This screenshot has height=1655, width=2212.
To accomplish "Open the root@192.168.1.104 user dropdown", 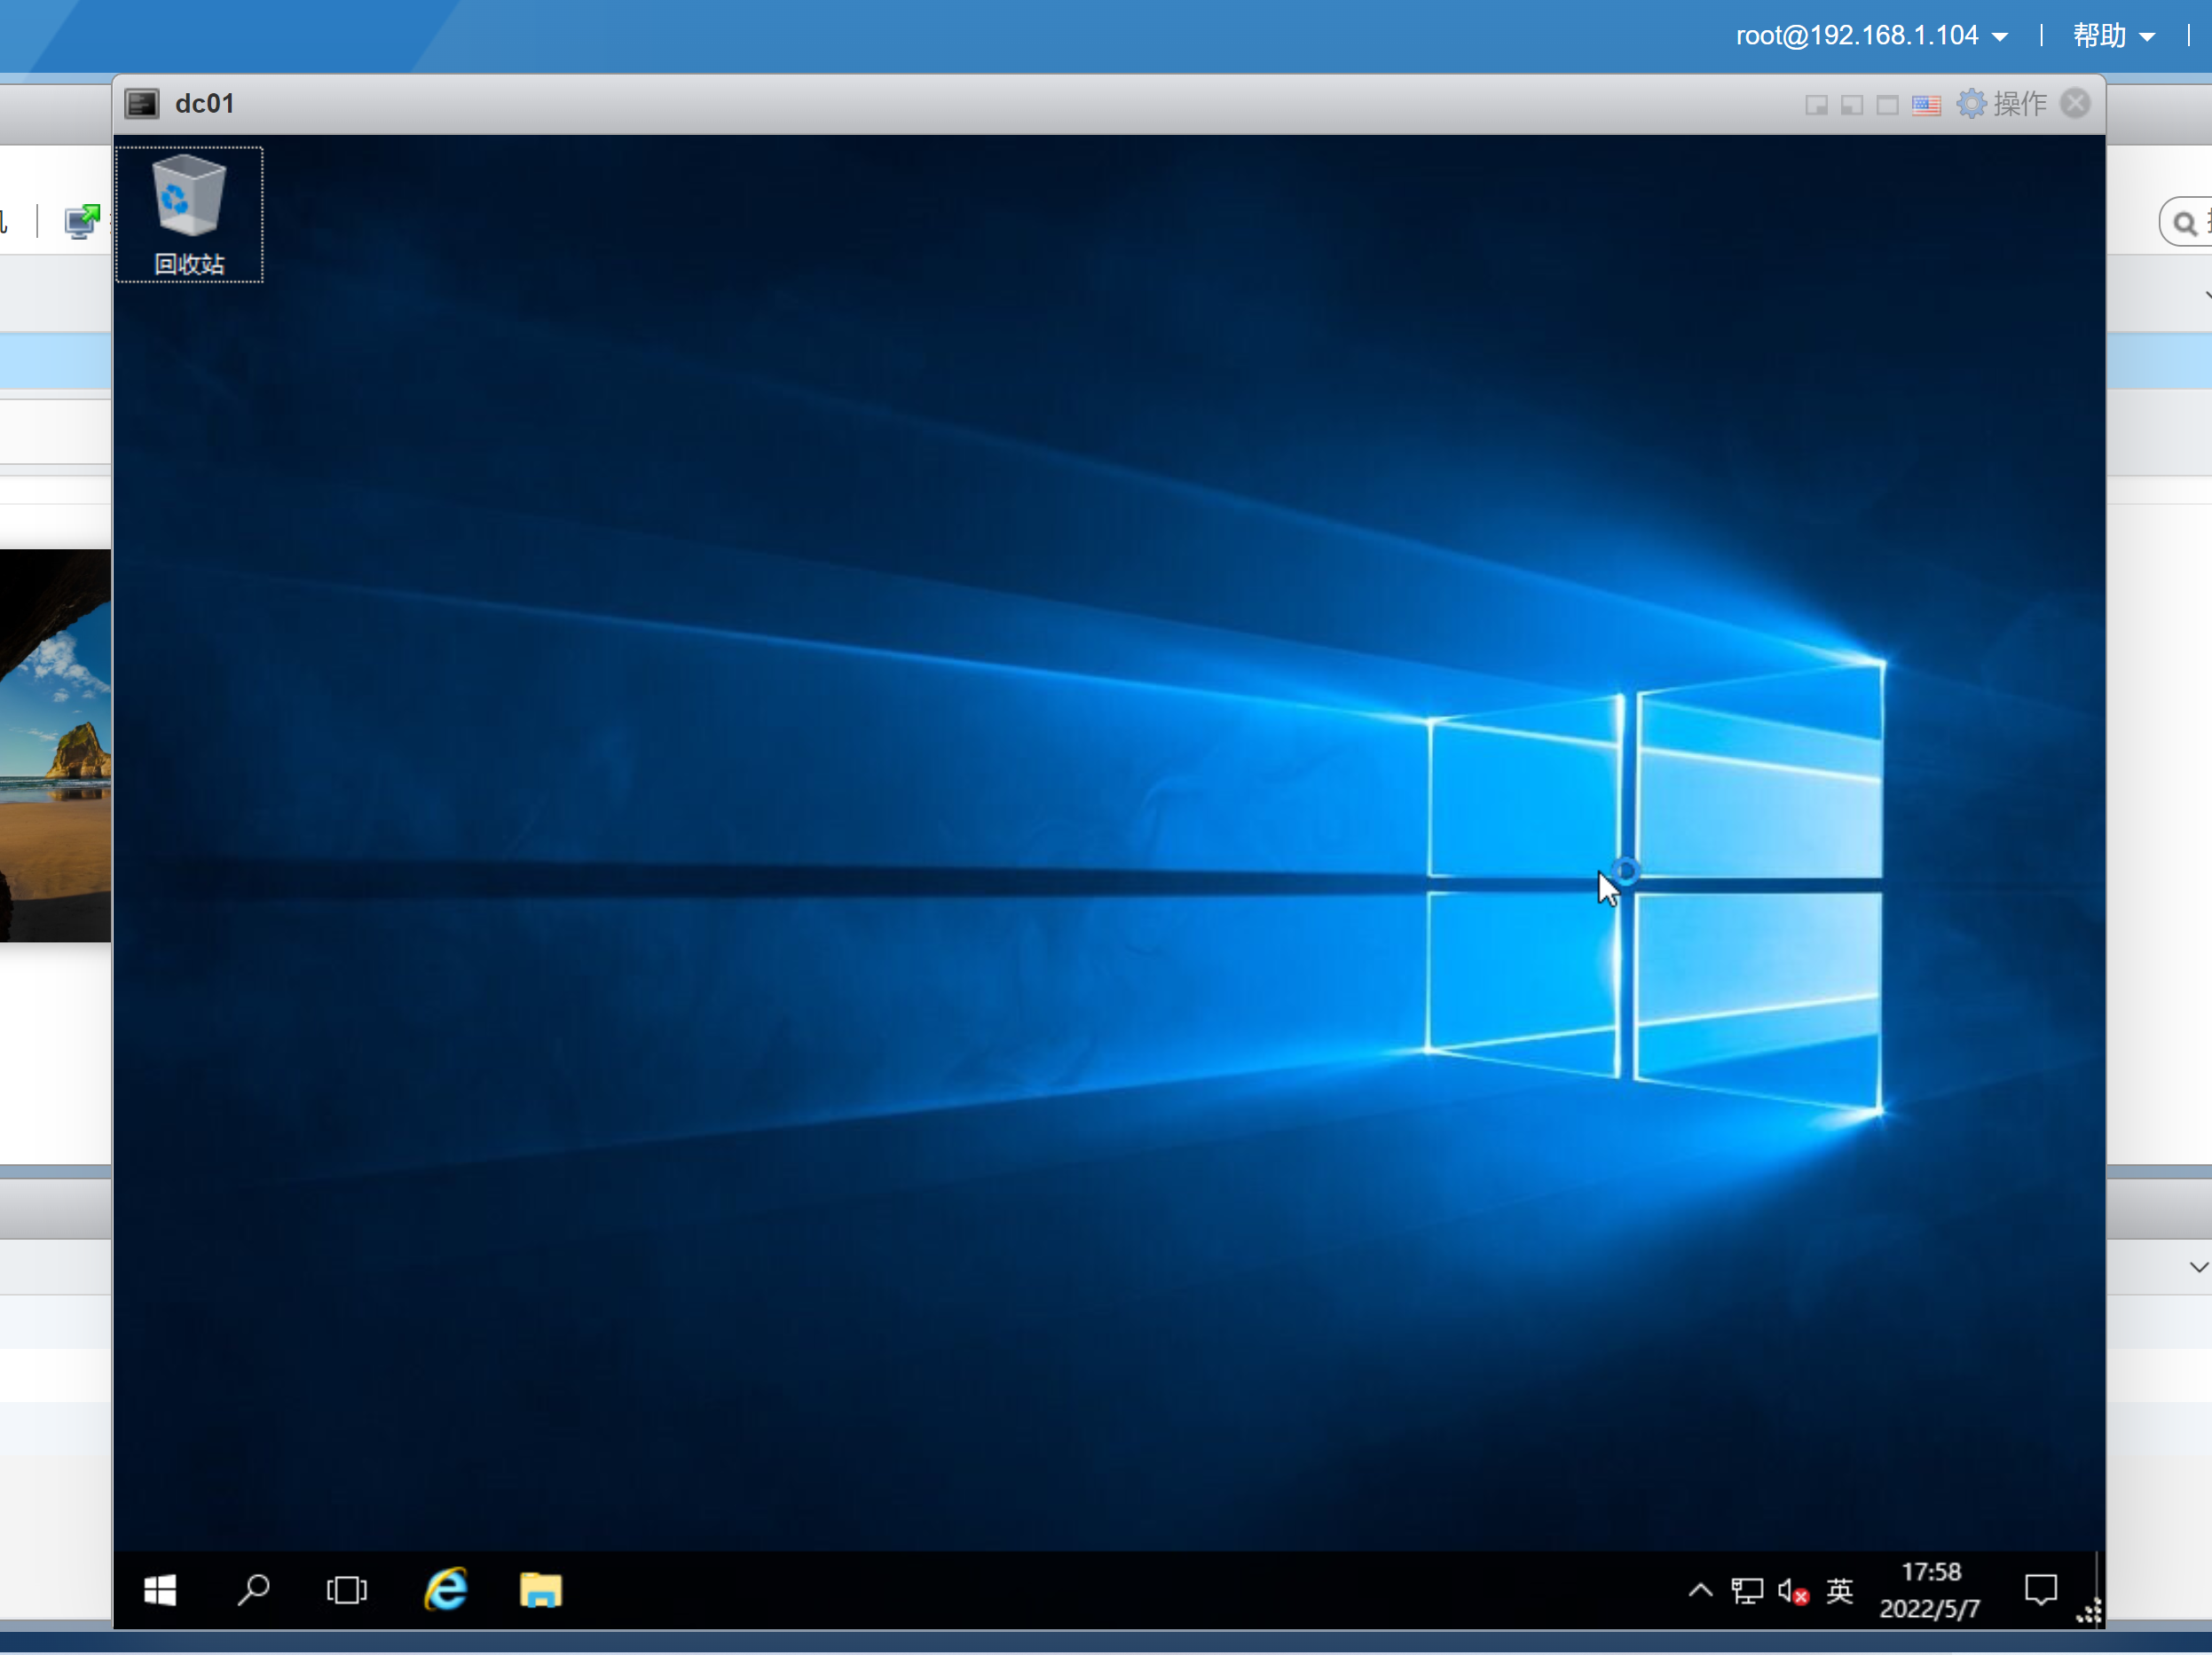I will 1870,36.
